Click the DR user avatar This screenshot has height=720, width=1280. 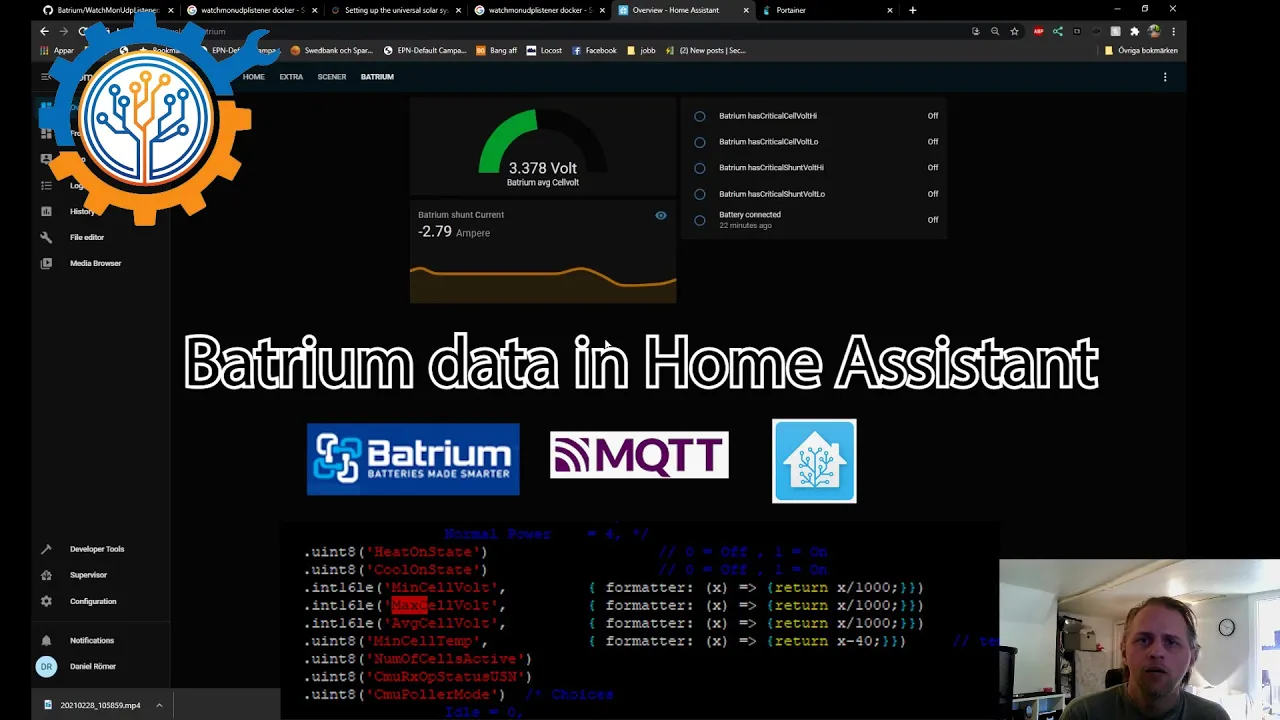point(46,666)
